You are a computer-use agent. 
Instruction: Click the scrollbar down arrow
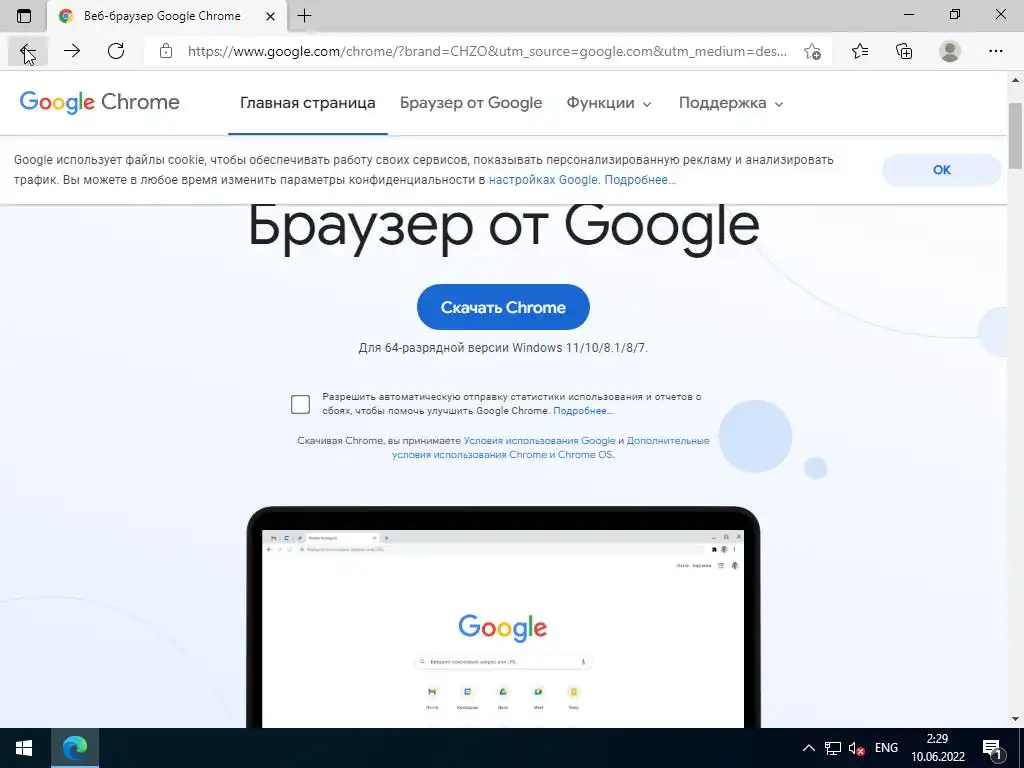tap(1016, 720)
